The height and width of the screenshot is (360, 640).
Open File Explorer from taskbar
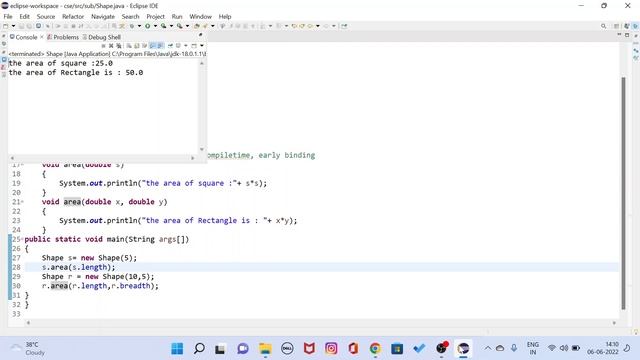265,349
